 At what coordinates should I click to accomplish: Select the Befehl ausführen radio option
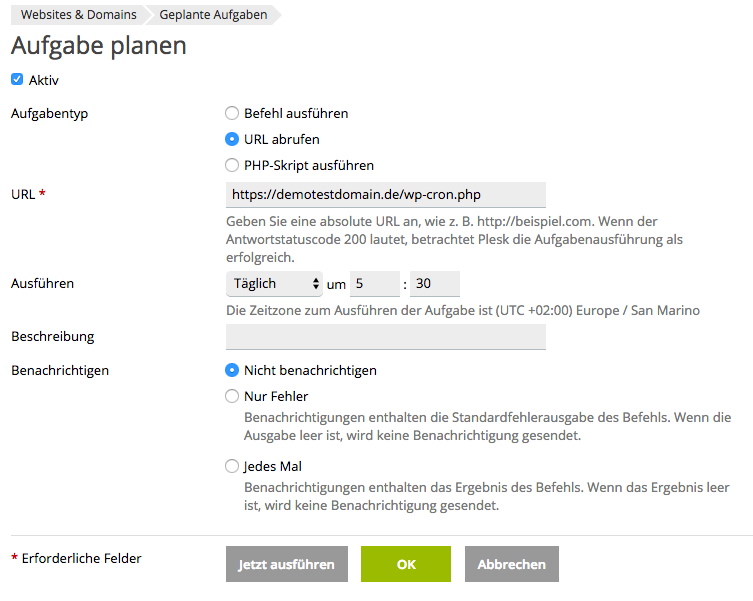(232, 113)
